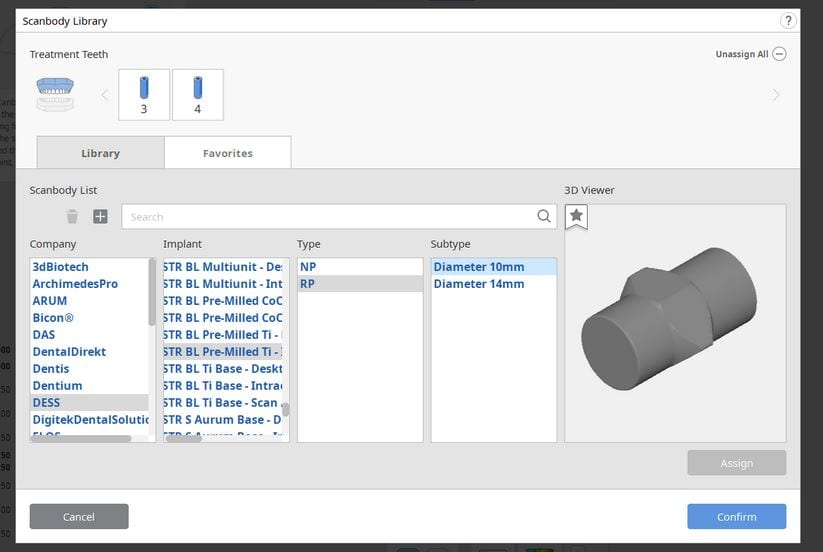
Task: Switch to the Library tab
Action: tap(100, 153)
